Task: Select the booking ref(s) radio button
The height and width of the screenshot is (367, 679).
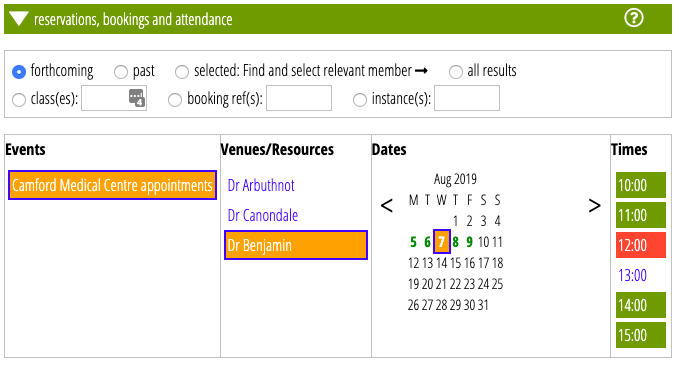Action: pyautogui.click(x=175, y=100)
